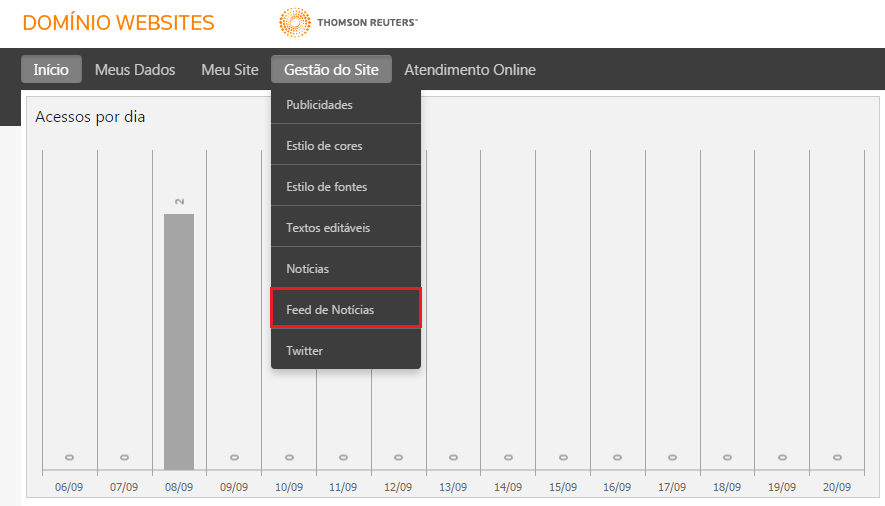Click the 06/09 date label
Image resolution: width=885 pixels, height=506 pixels.
coord(69,487)
